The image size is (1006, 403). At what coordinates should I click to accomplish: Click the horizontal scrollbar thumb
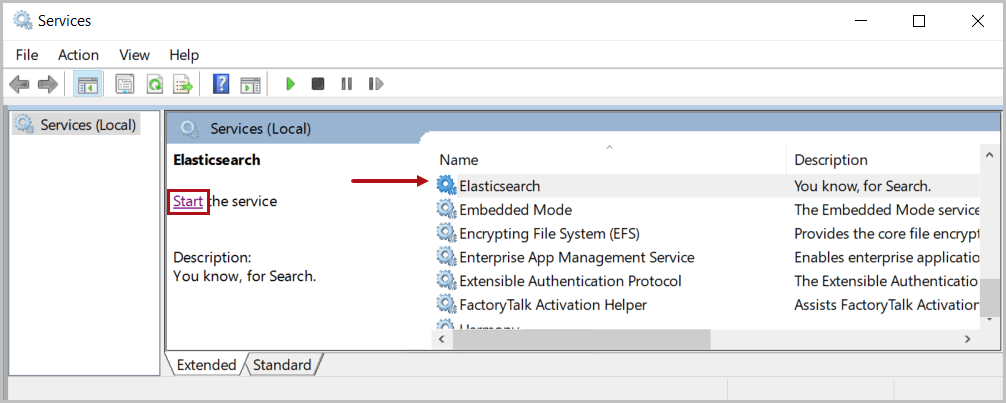pos(581,339)
